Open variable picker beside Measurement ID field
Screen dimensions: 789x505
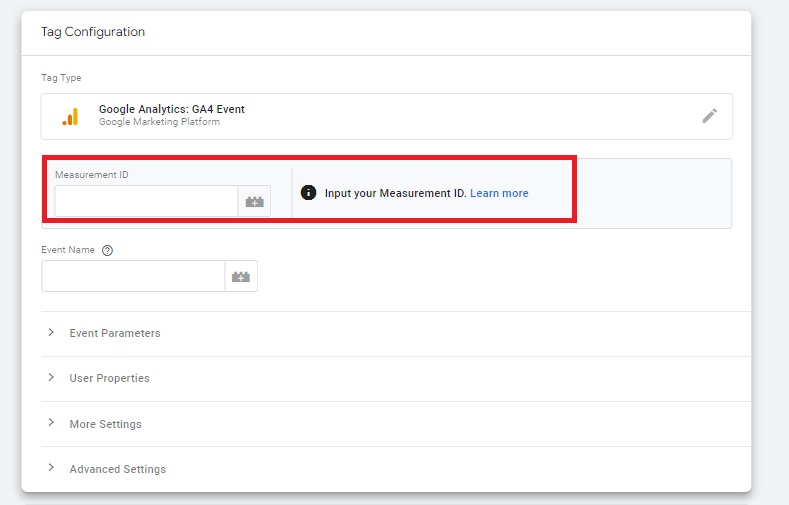point(254,201)
